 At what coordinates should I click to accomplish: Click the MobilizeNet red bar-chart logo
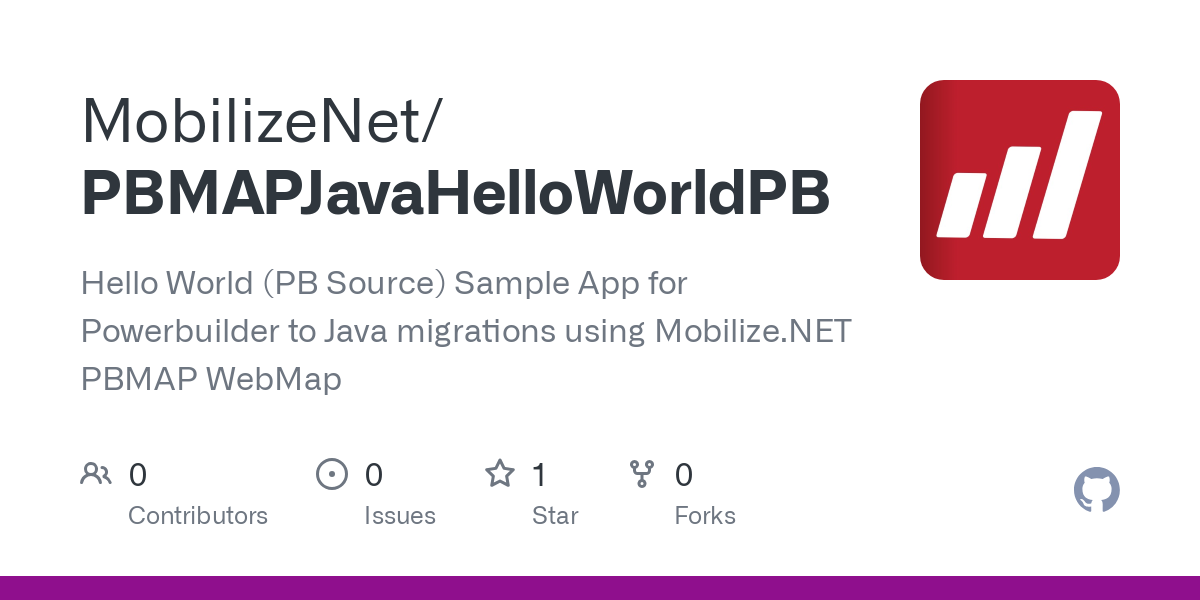pyautogui.click(x=1019, y=179)
